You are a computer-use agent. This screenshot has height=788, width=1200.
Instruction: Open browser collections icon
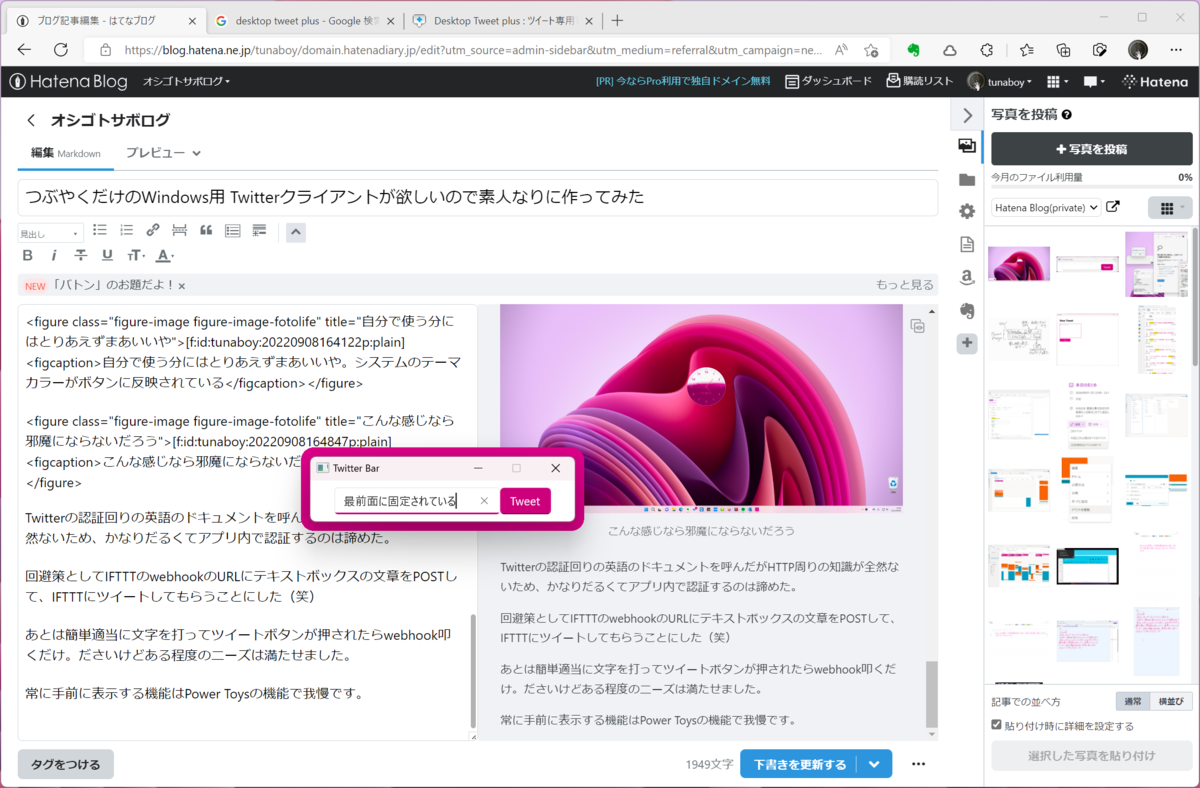click(x=1063, y=49)
